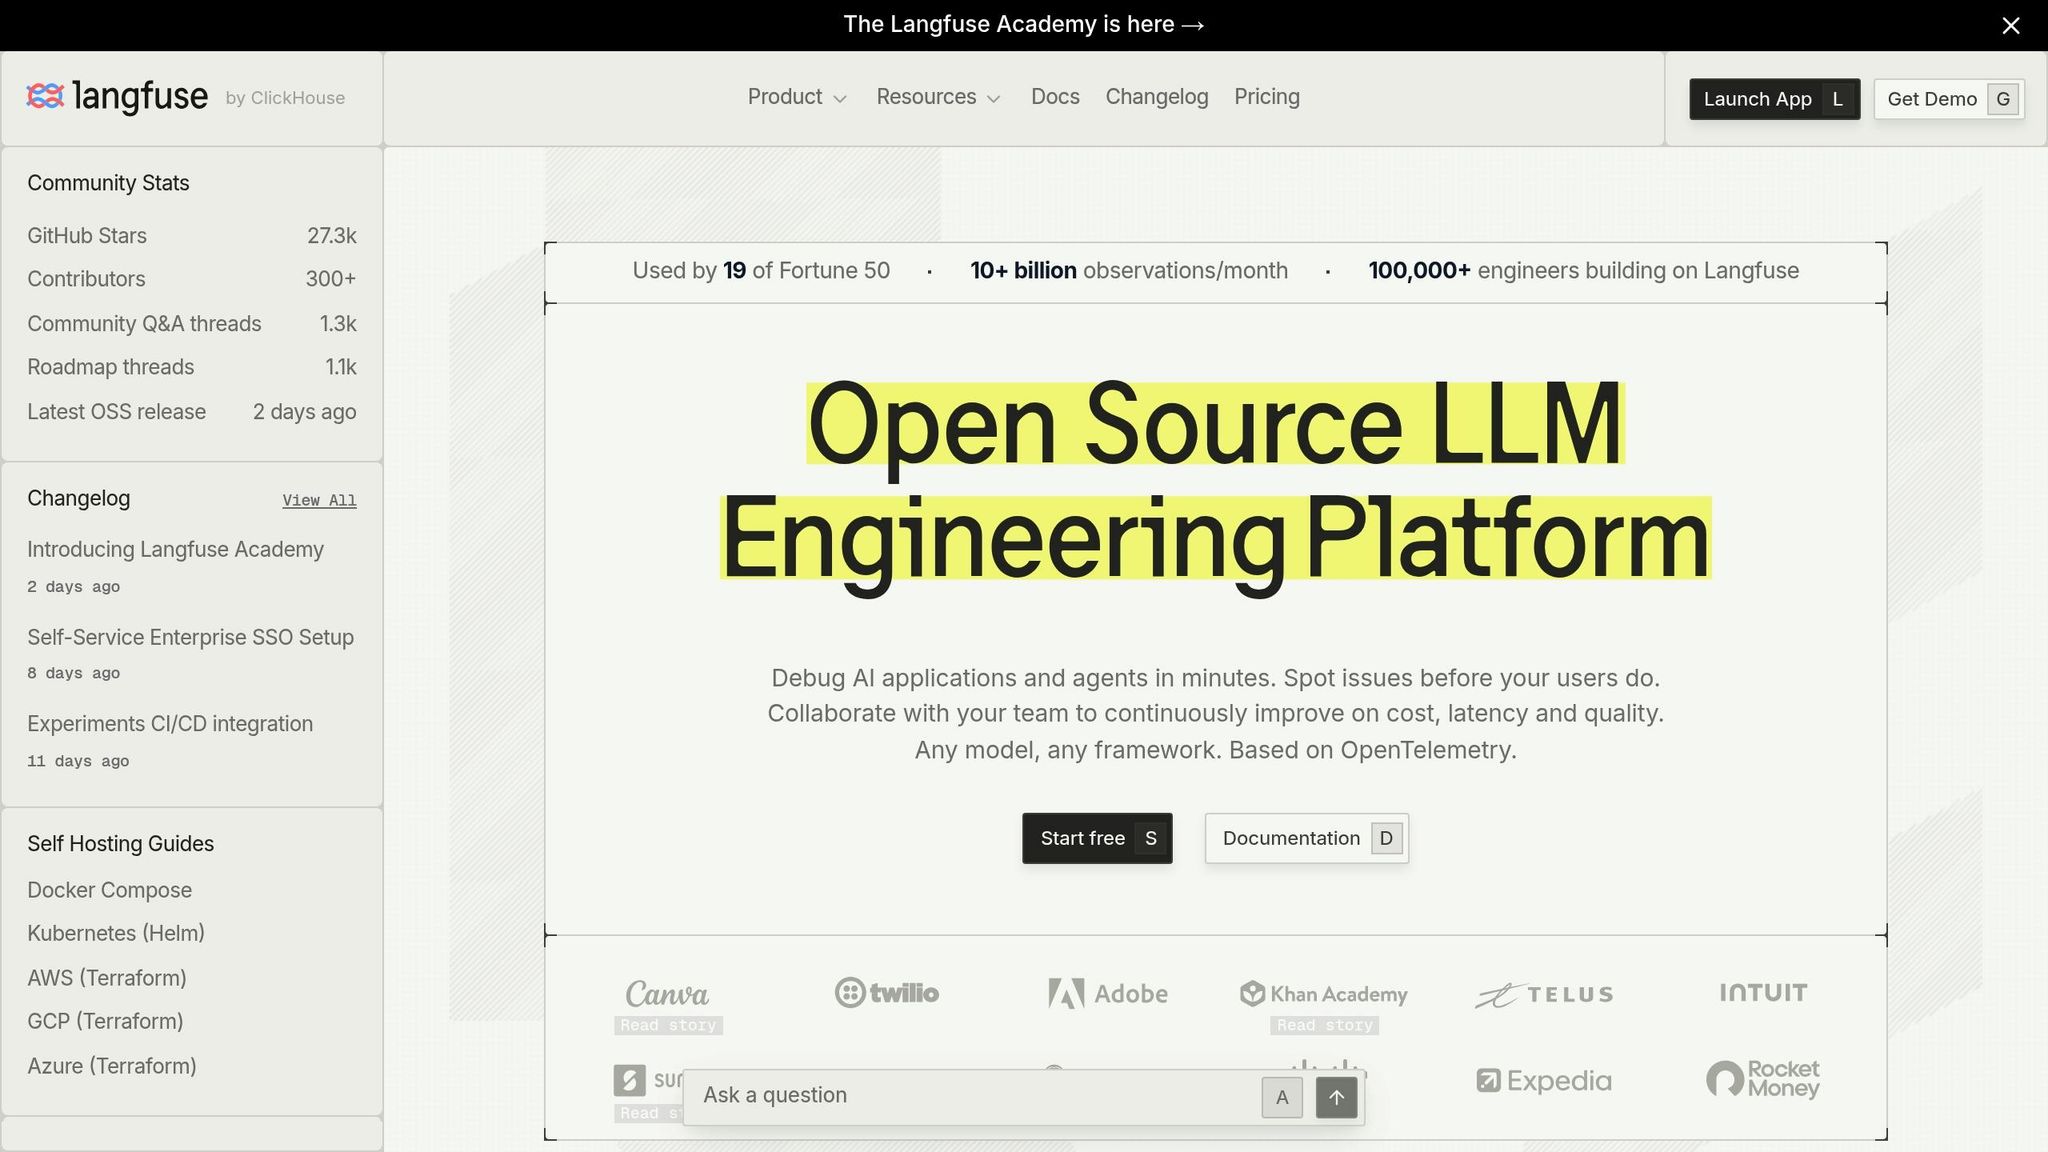Expand the Resources dropdown menu

(938, 97)
